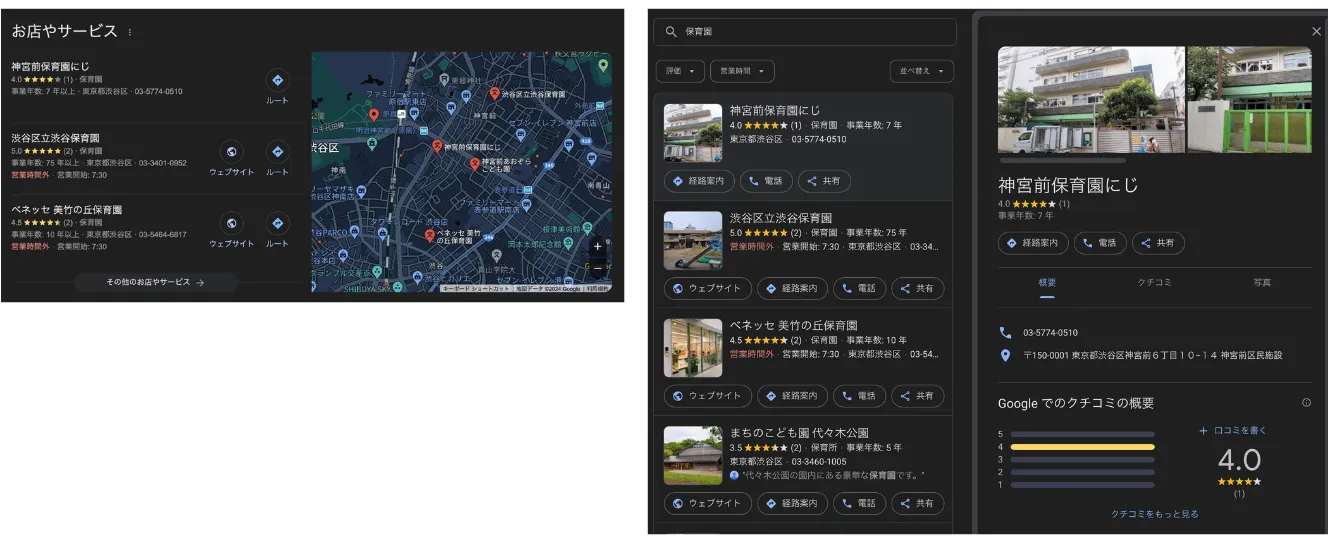Click その他のお店やサービス button
The height and width of the screenshot is (541, 1340).
pos(155,283)
